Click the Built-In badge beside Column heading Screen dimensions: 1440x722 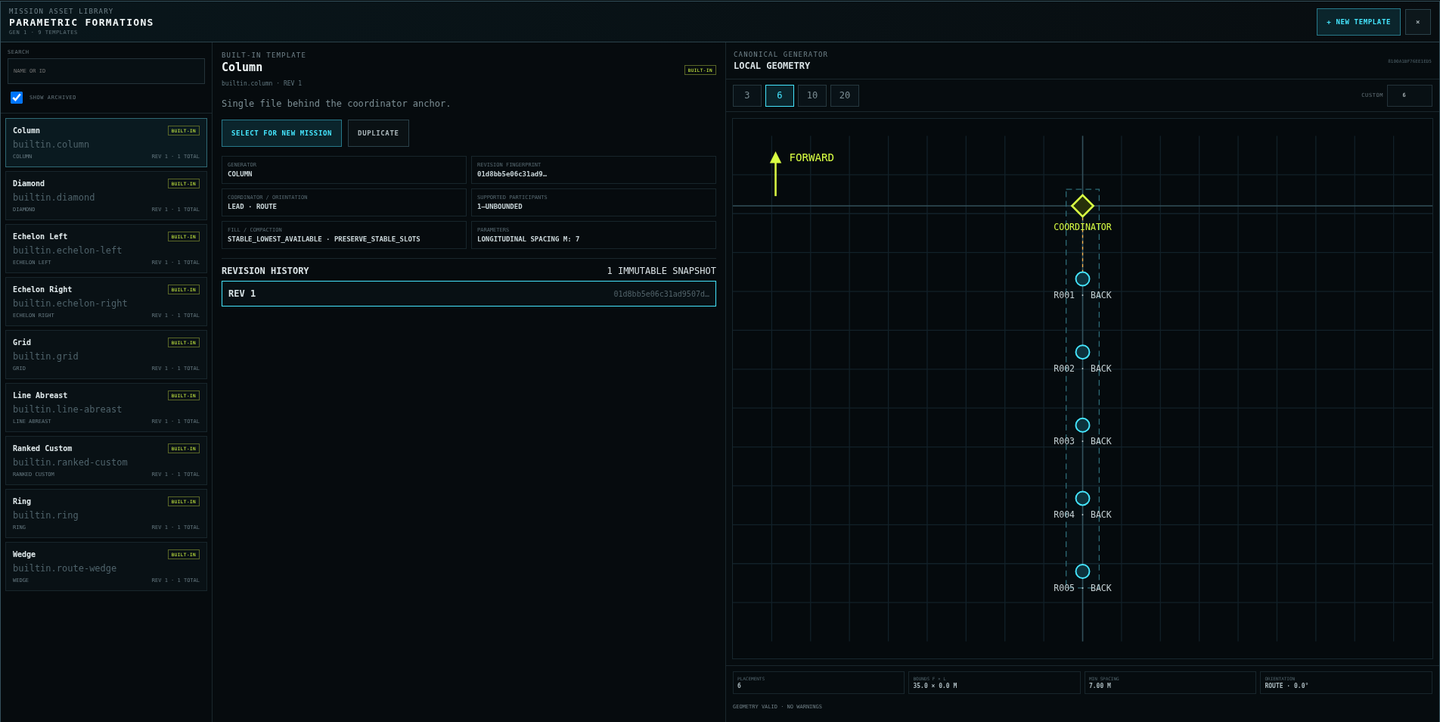[x=700, y=70]
